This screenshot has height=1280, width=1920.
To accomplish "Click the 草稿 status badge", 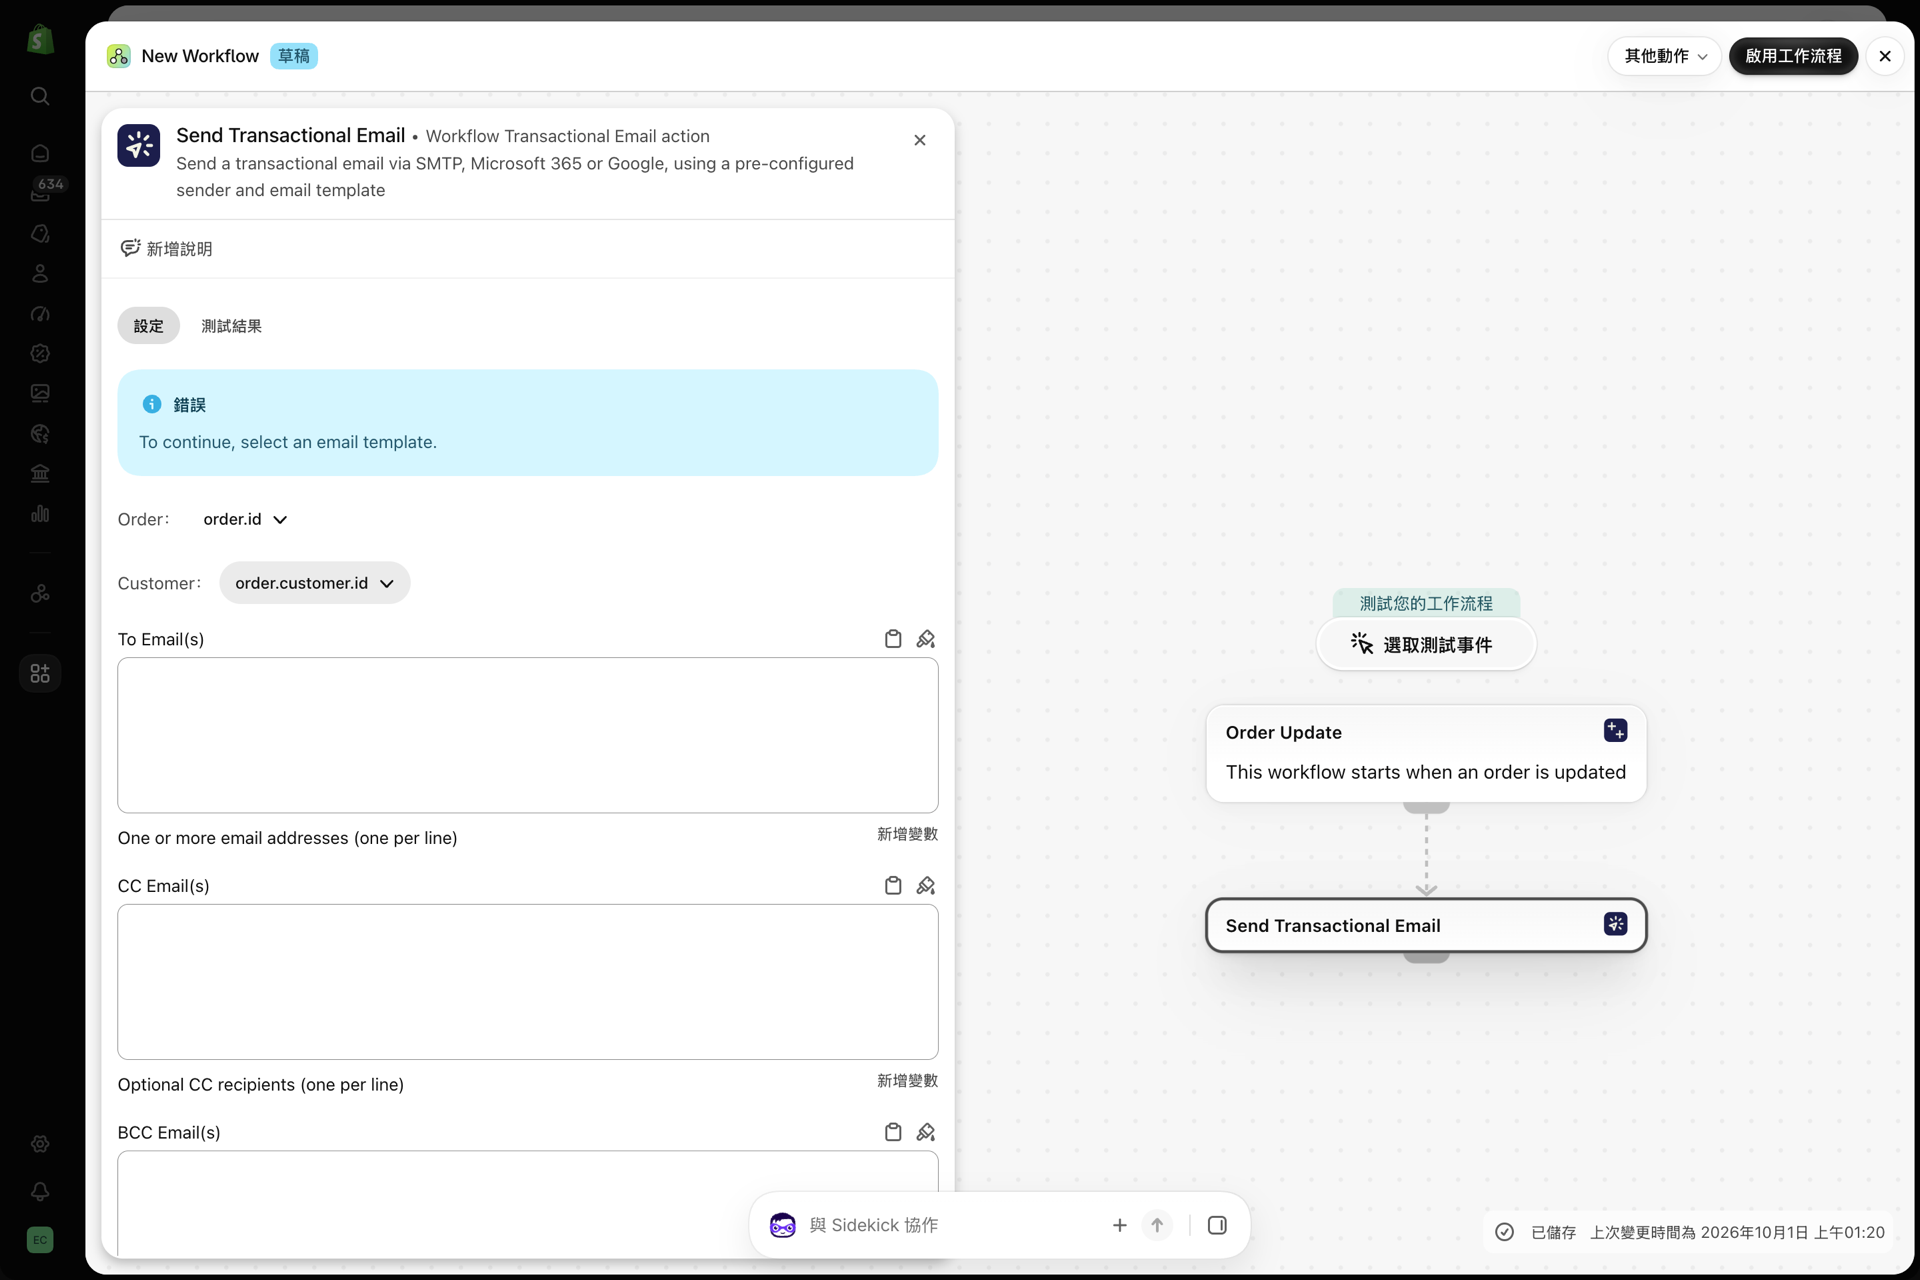I will 294,56.
